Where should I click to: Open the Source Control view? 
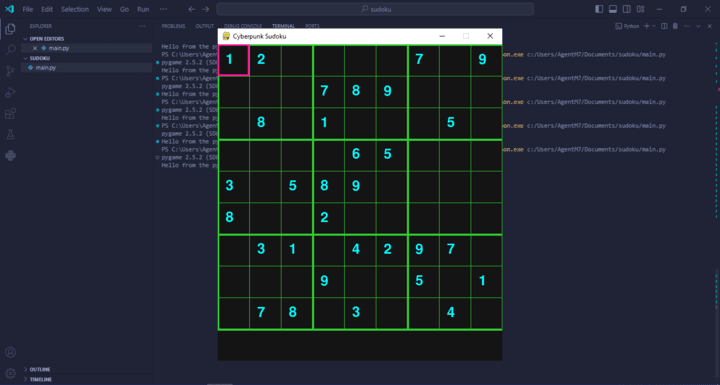10,71
